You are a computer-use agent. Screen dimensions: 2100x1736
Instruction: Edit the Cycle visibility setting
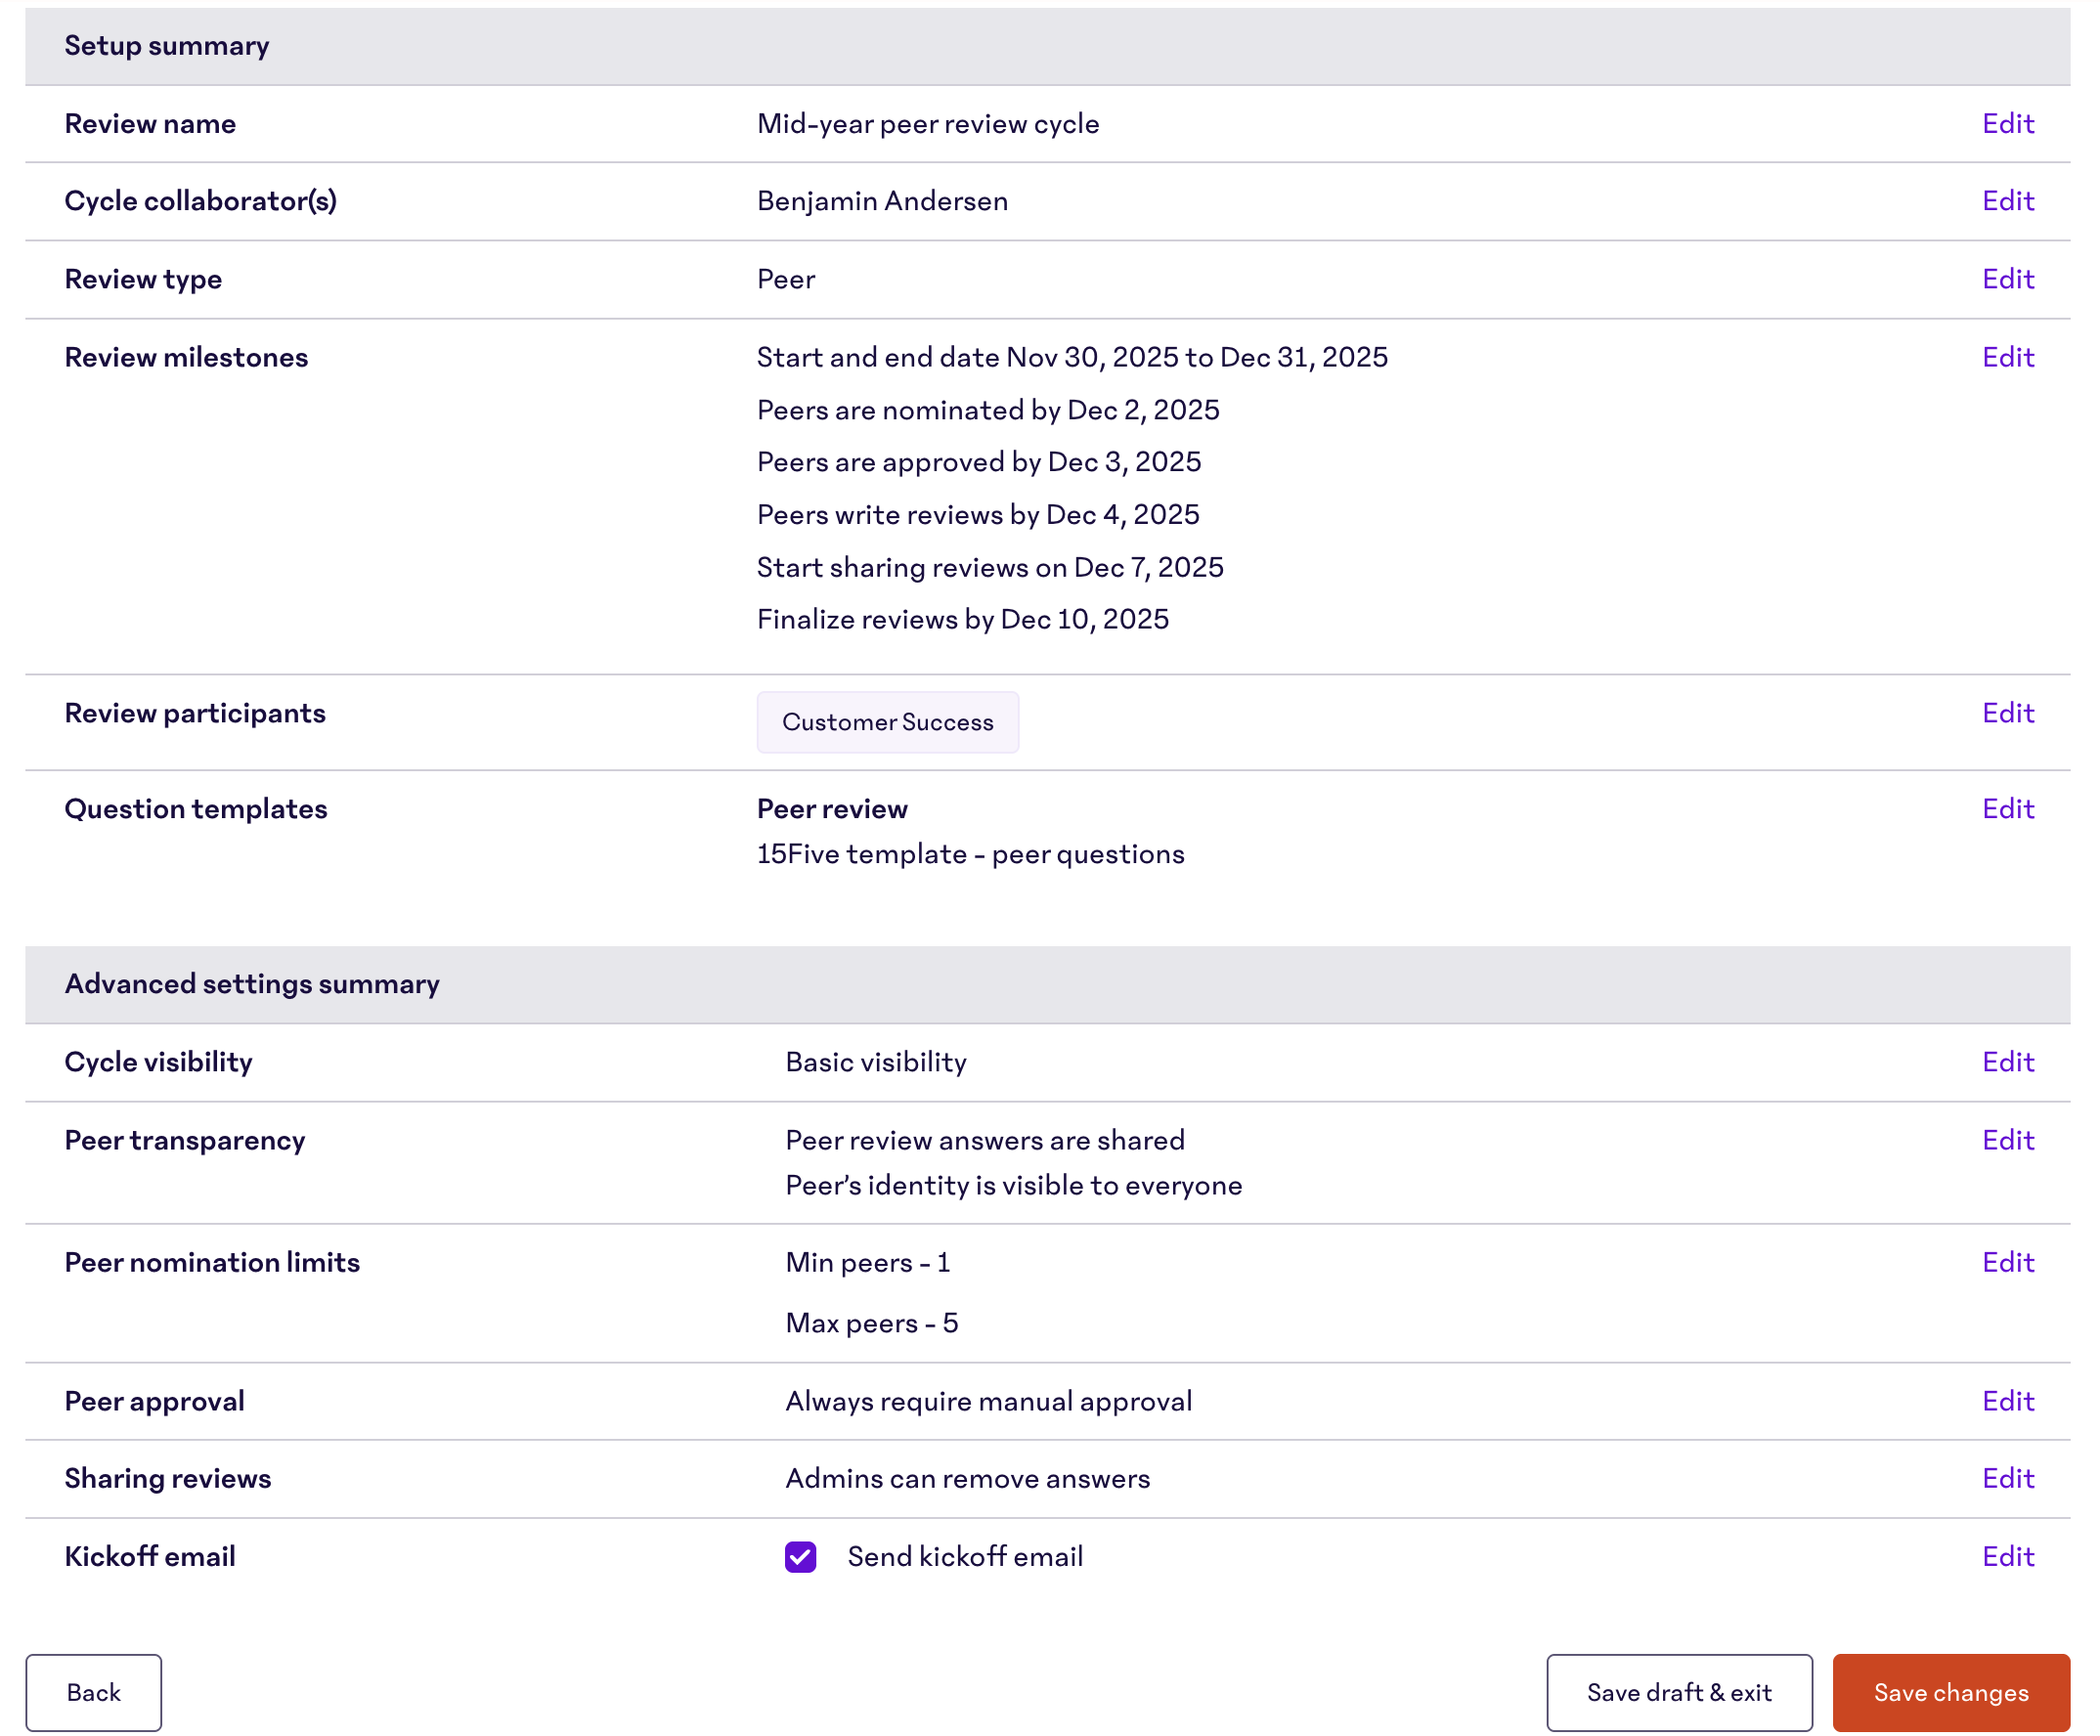2007,1062
